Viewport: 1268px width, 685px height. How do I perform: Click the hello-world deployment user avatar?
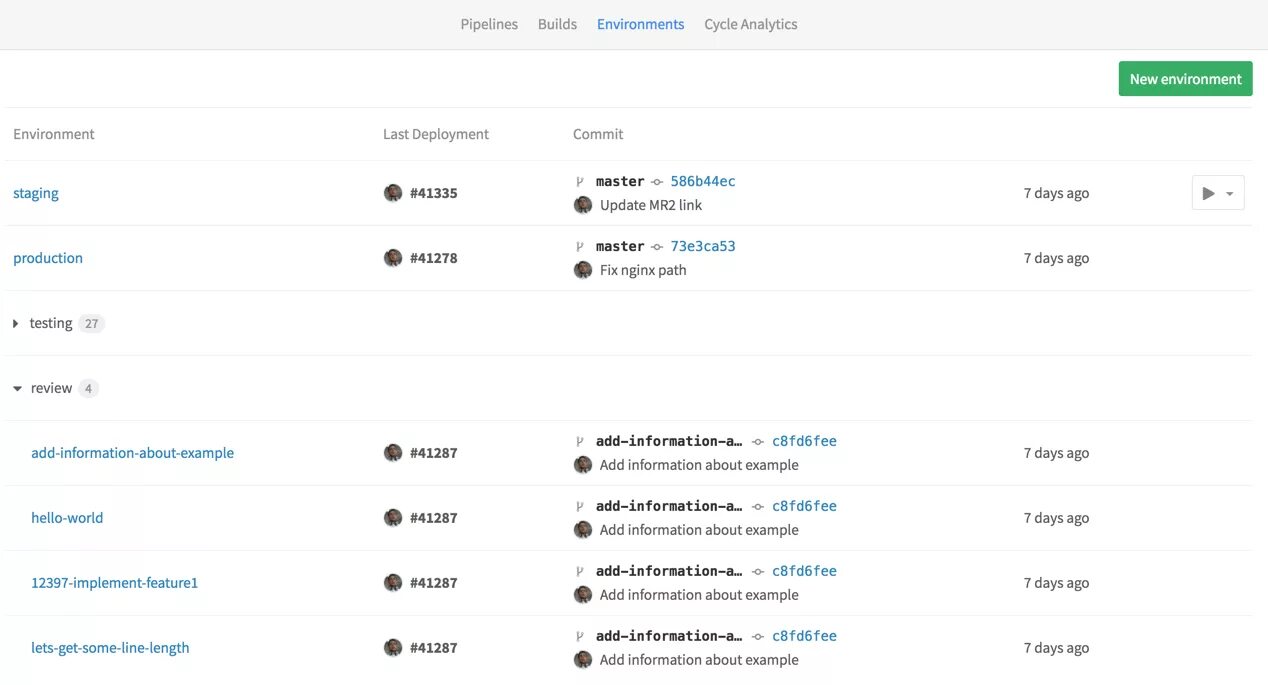tap(393, 518)
